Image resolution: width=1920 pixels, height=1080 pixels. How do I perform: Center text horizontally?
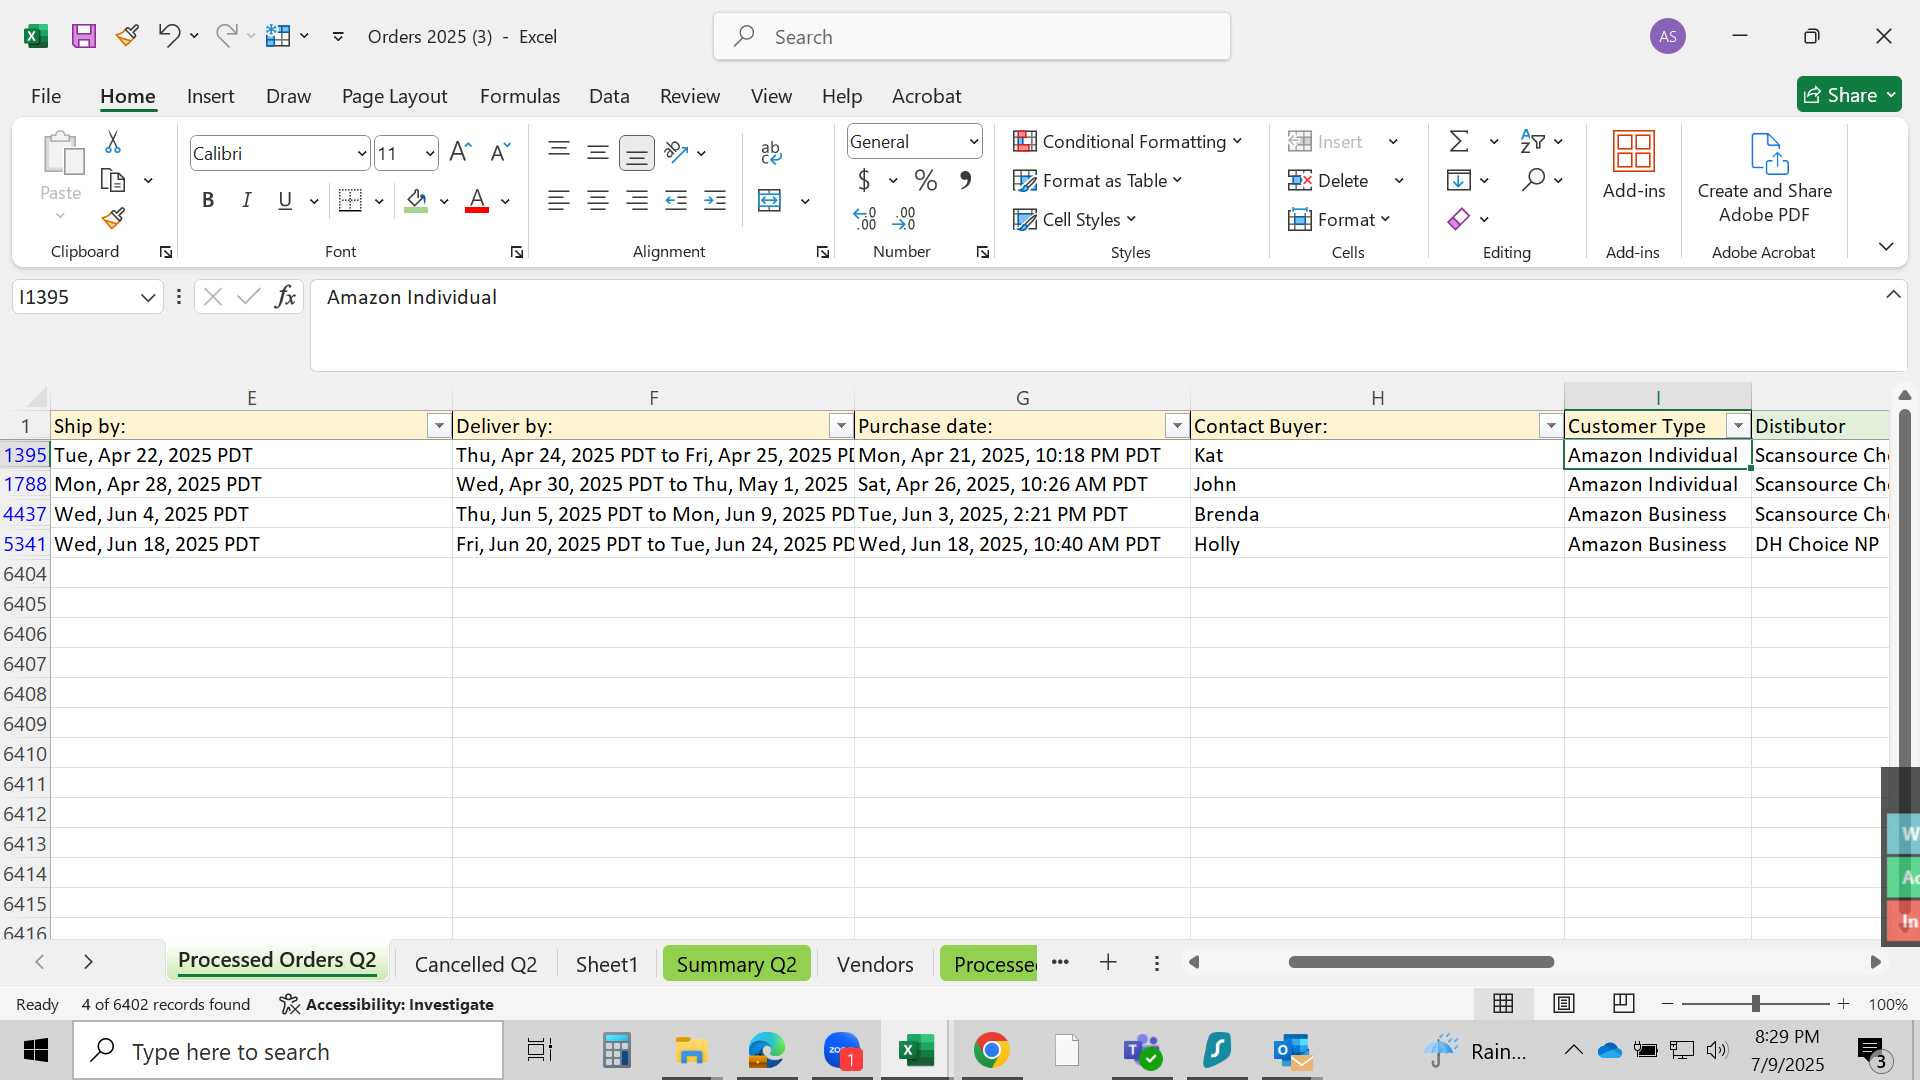coord(598,200)
